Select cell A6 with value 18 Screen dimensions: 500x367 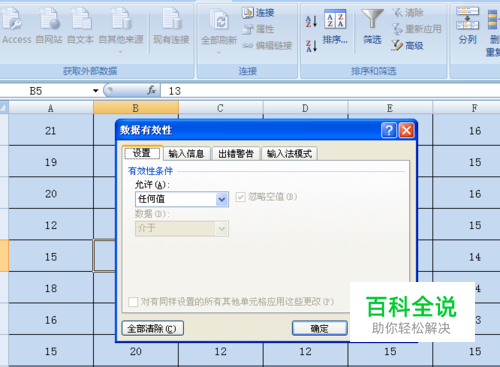pyautogui.click(x=51, y=288)
